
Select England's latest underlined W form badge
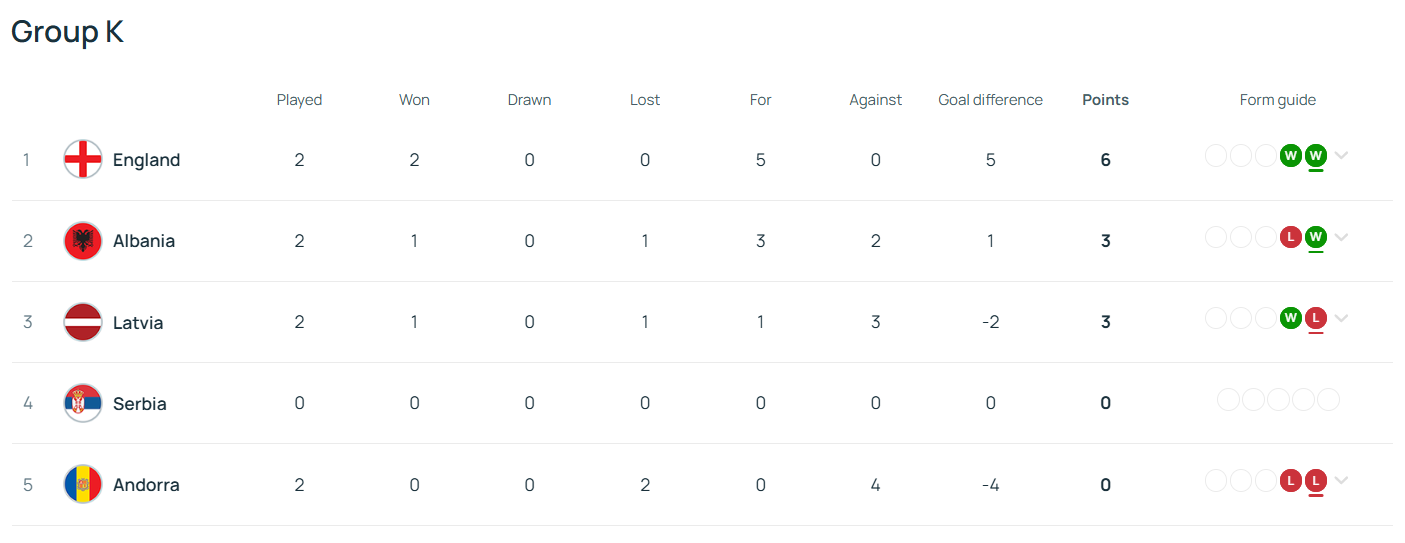coord(1316,156)
